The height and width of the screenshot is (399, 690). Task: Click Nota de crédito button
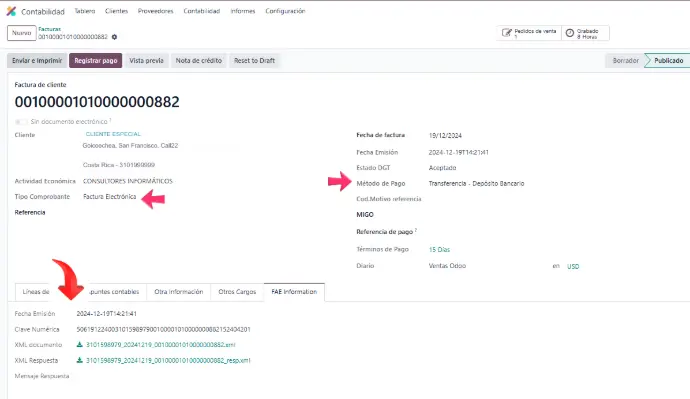pyautogui.click(x=199, y=61)
